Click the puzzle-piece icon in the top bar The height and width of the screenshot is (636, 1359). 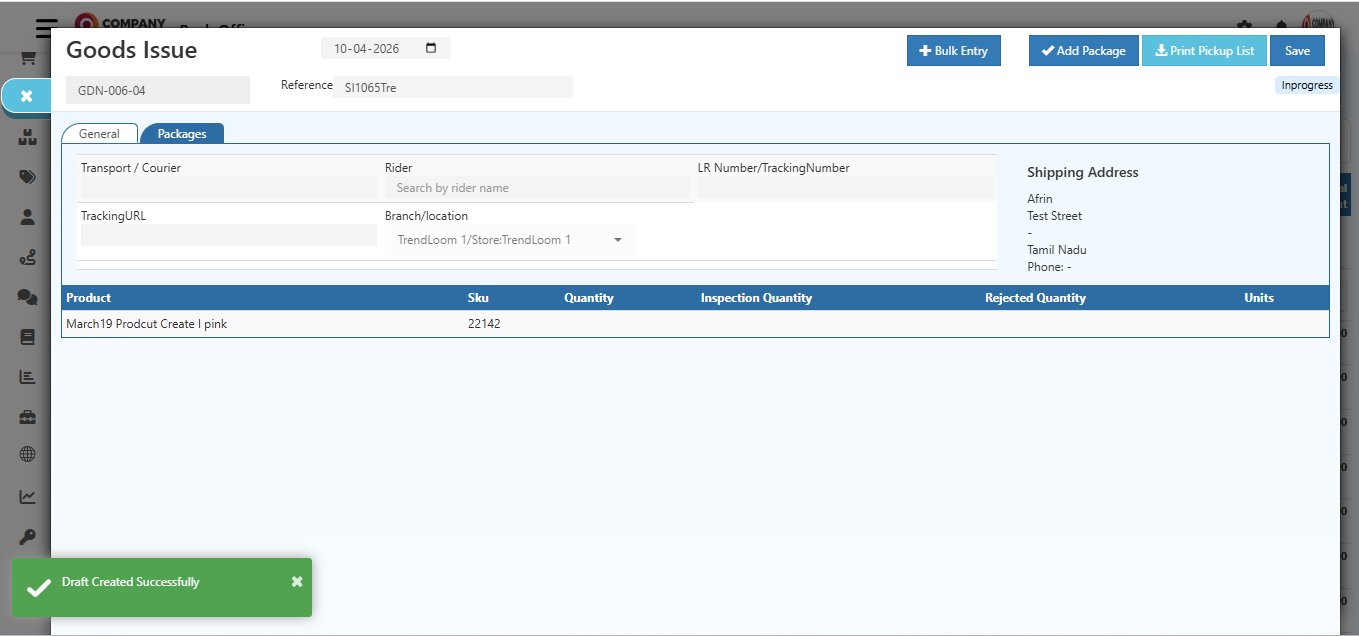[x=1246, y=22]
